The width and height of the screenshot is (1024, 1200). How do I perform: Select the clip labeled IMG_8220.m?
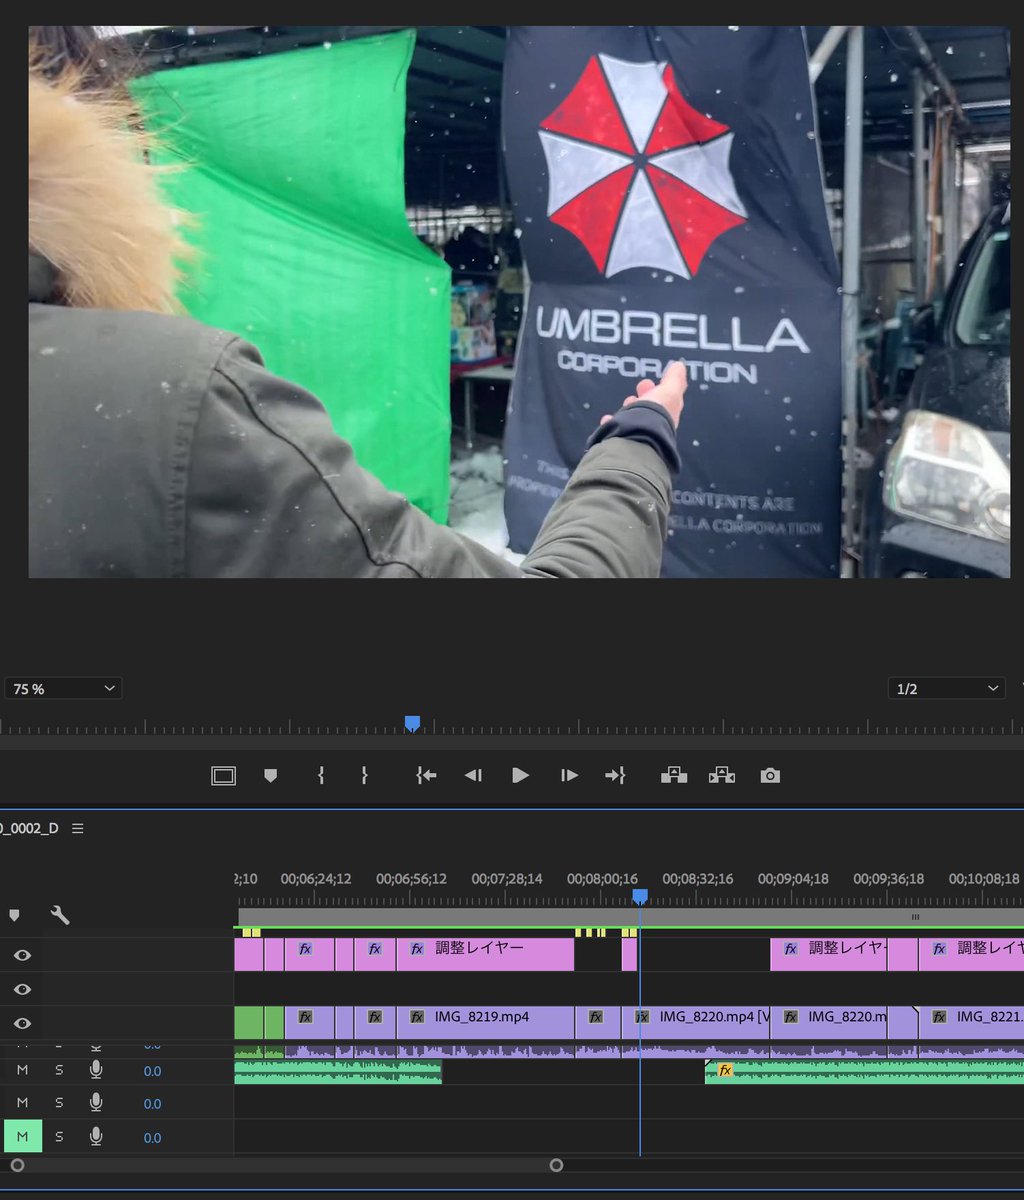click(x=828, y=1022)
